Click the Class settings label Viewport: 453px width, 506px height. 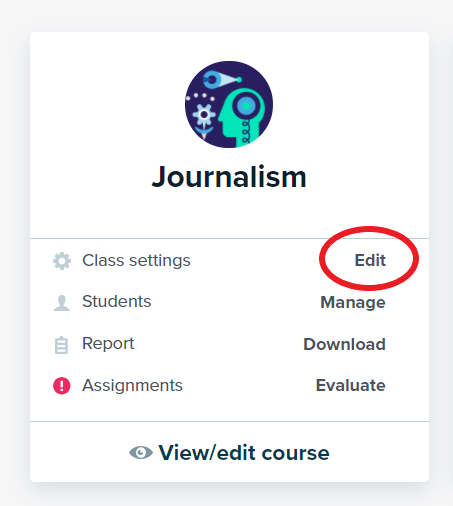(136, 260)
